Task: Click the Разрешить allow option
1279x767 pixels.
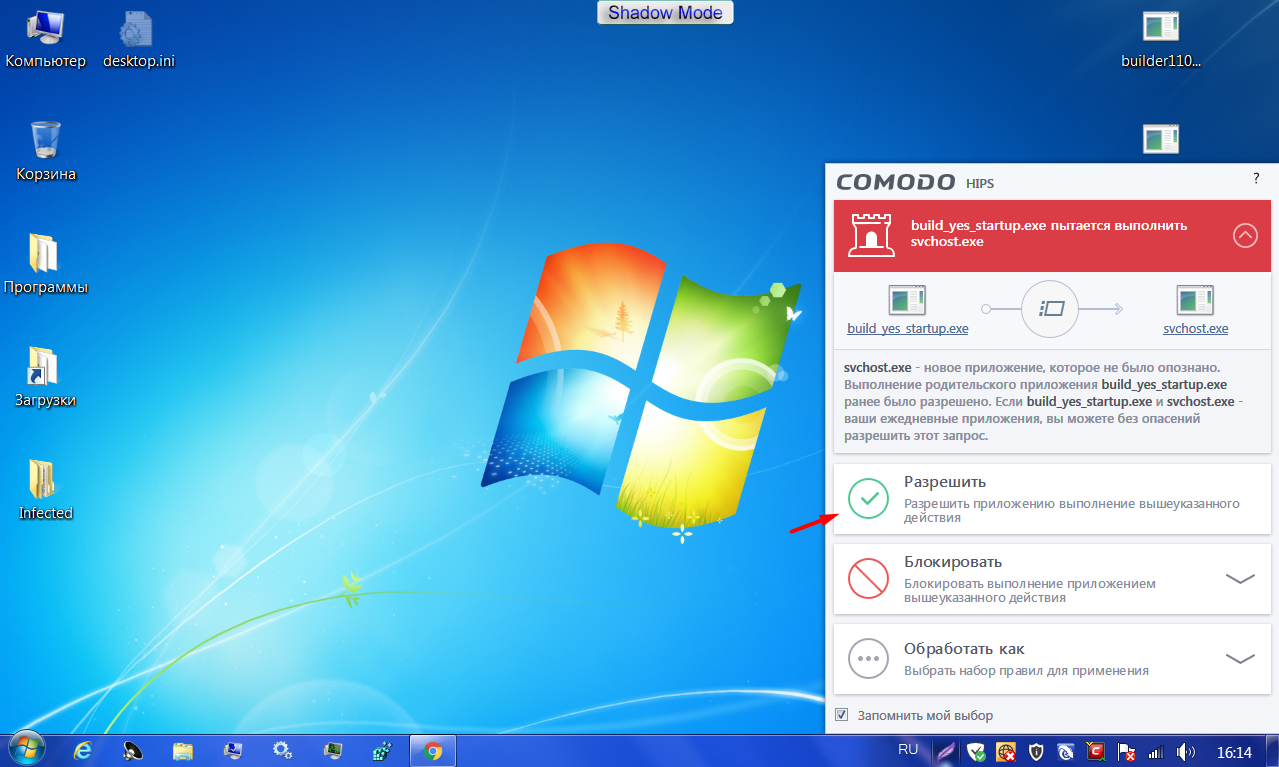Action: [1052, 499]
